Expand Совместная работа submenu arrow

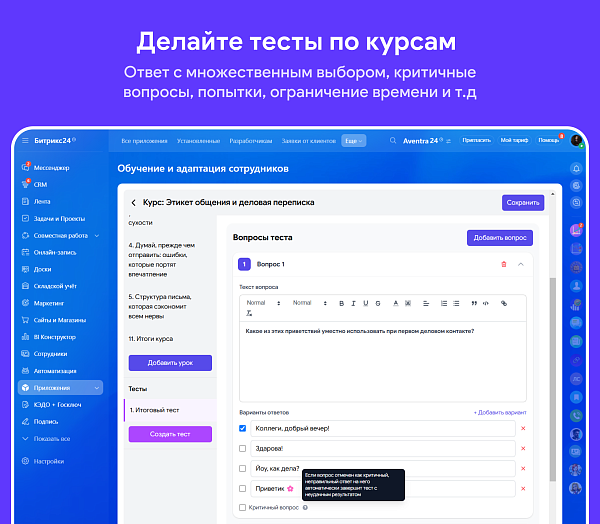tap(97, 235)
